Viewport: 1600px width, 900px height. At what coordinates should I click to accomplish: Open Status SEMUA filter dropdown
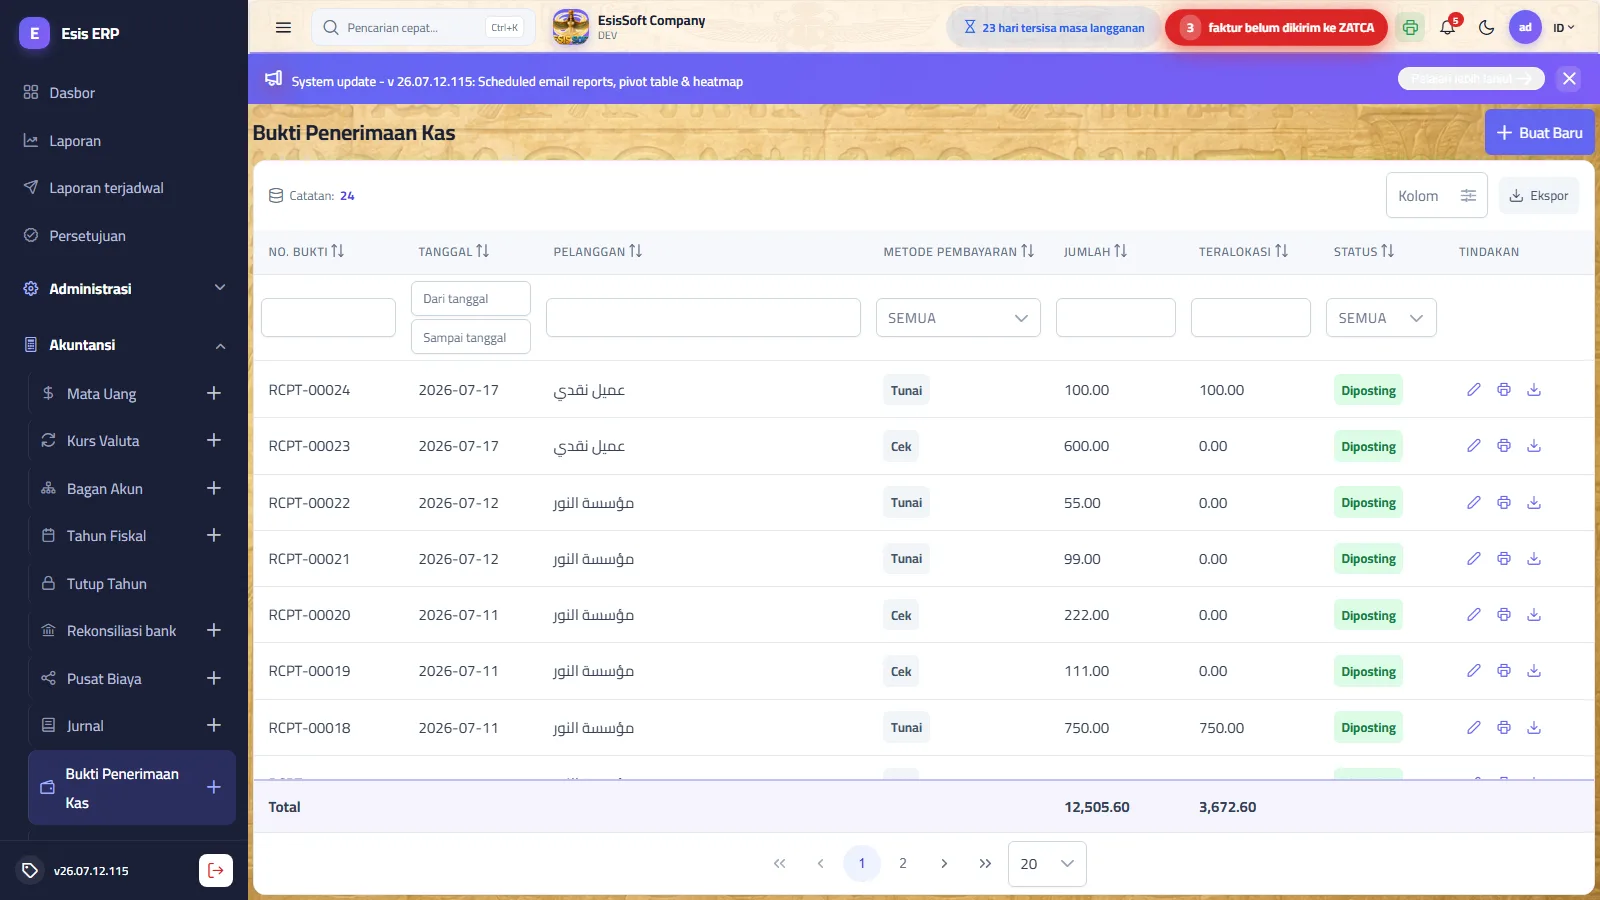[1381, 318]
